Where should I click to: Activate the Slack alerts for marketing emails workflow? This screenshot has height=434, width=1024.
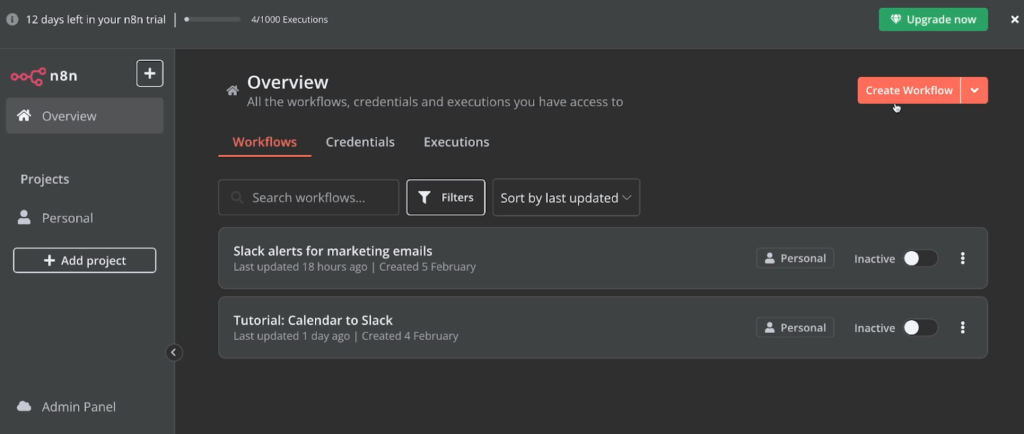click(x=920, y=258)
